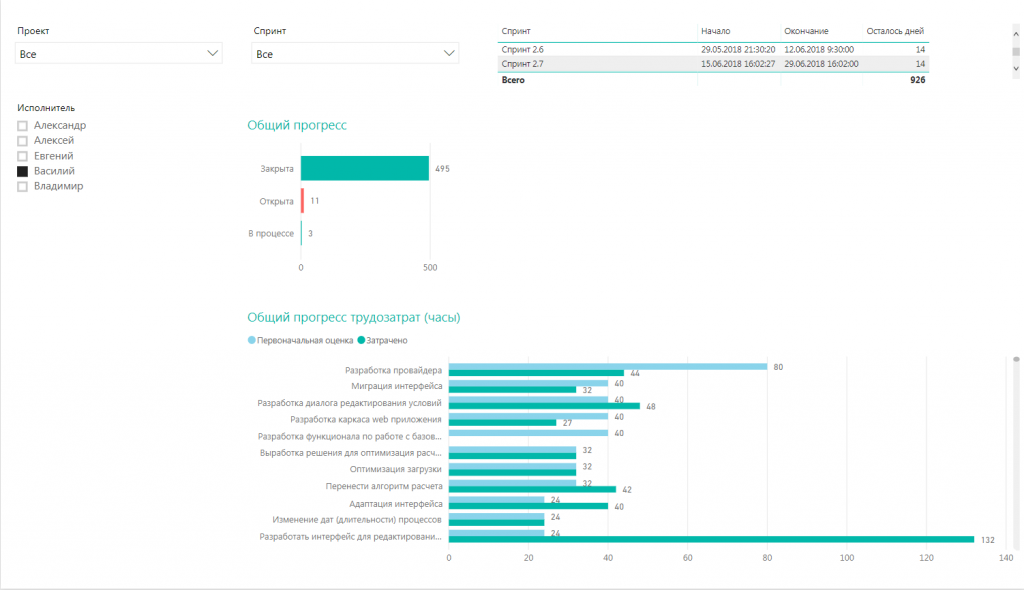Click the red Открыта bar

tap(302, 201)
